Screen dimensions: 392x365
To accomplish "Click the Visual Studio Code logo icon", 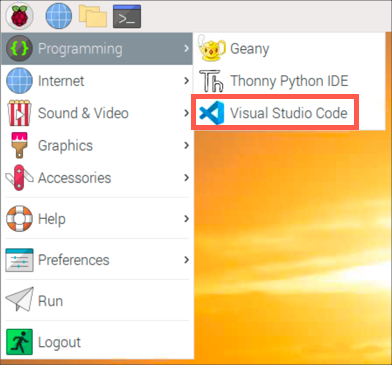I will [x=211, y=113].
